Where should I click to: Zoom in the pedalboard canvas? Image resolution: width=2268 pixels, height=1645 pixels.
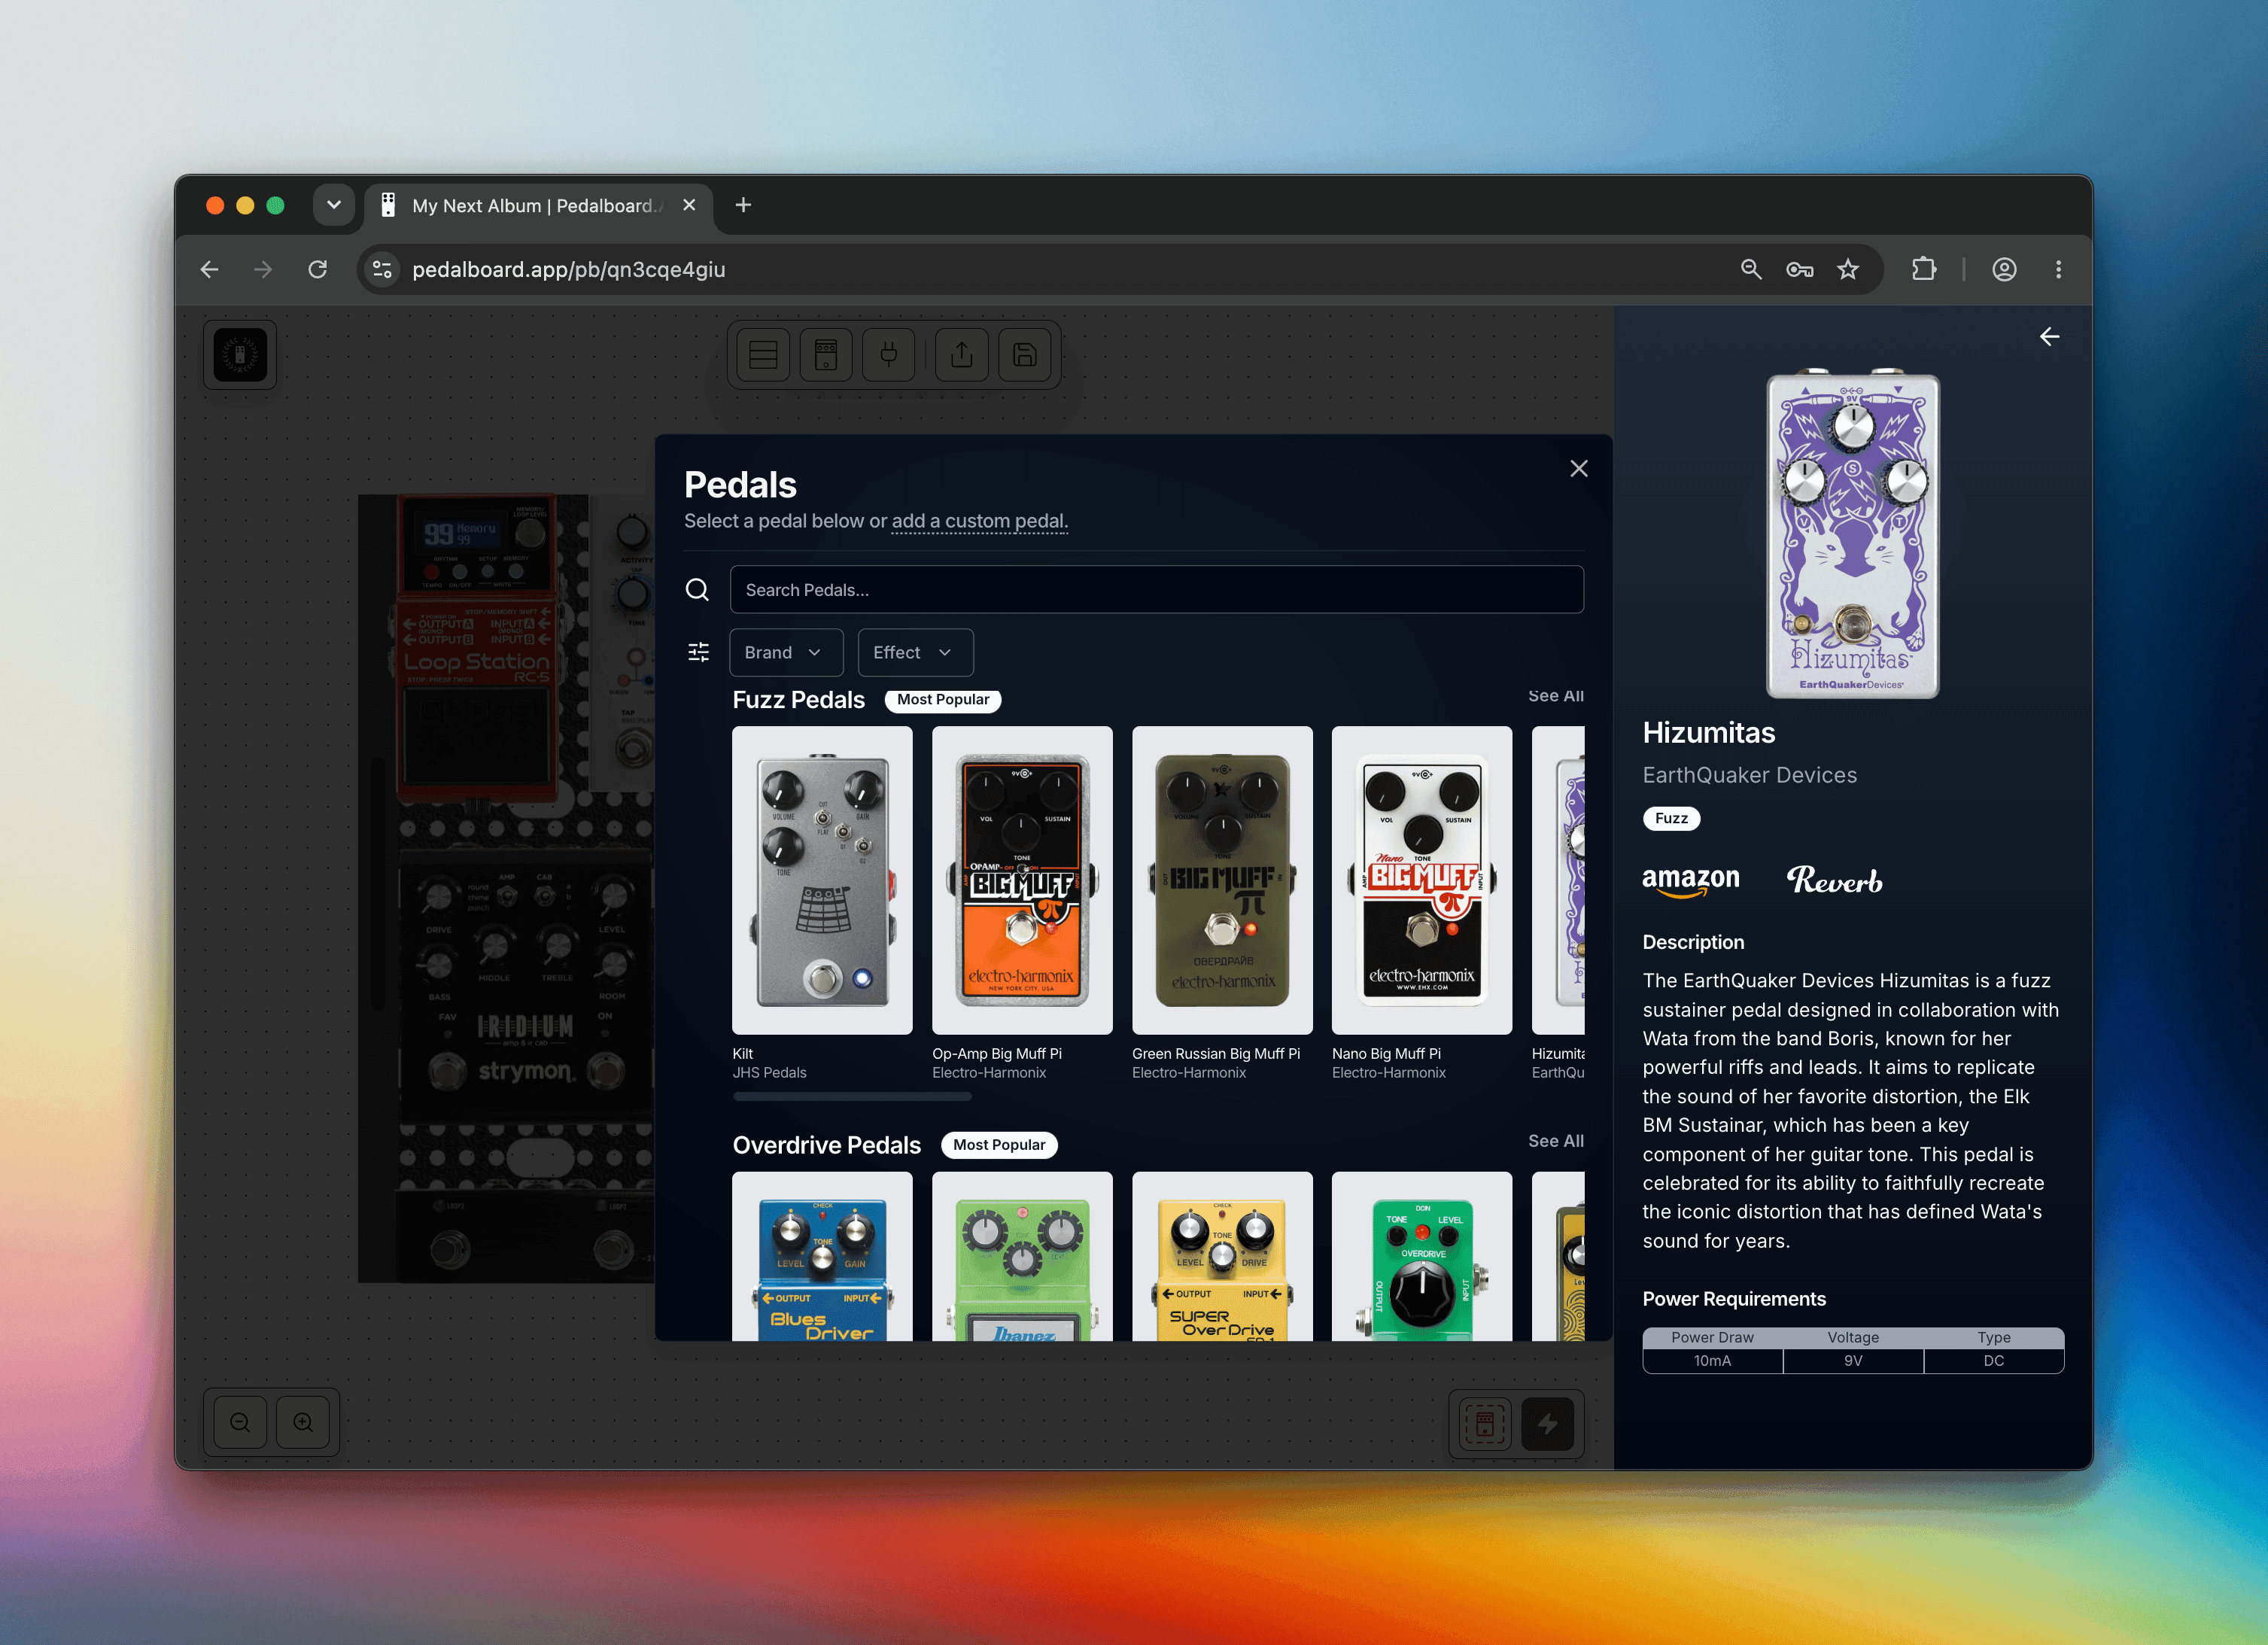pyautogui.click(x=303, y=1422)
